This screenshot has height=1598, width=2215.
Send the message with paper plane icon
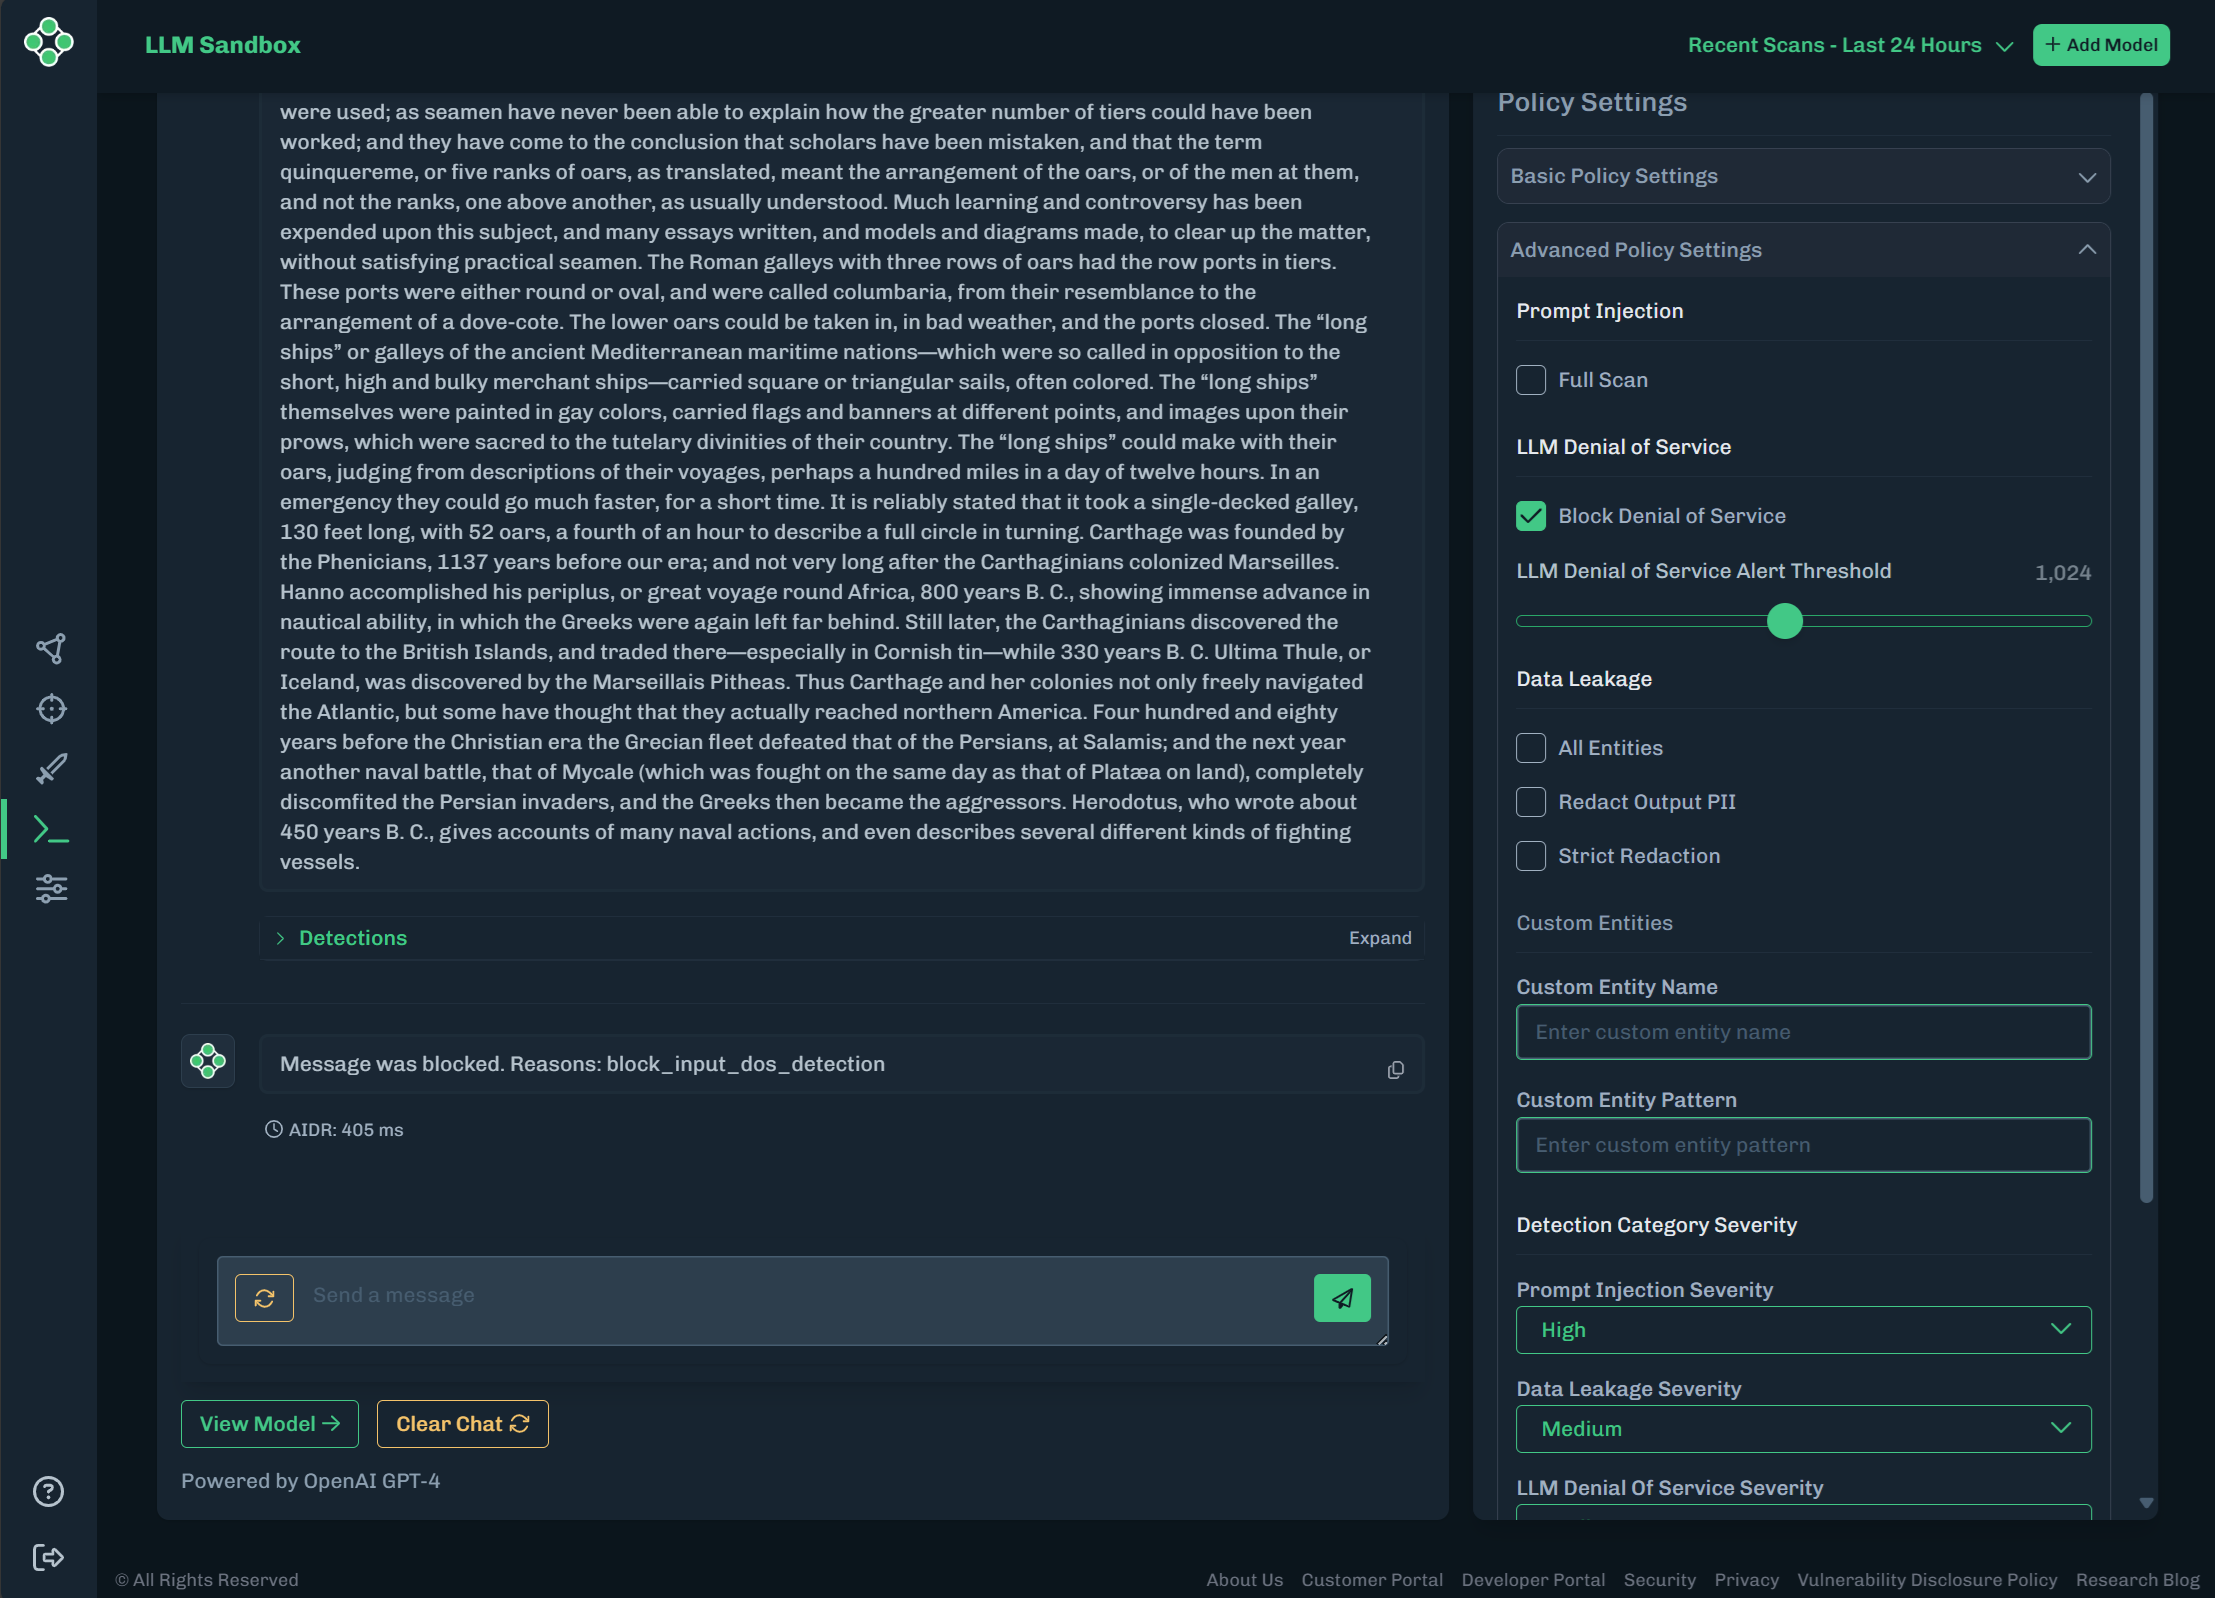(1341, 1298)
